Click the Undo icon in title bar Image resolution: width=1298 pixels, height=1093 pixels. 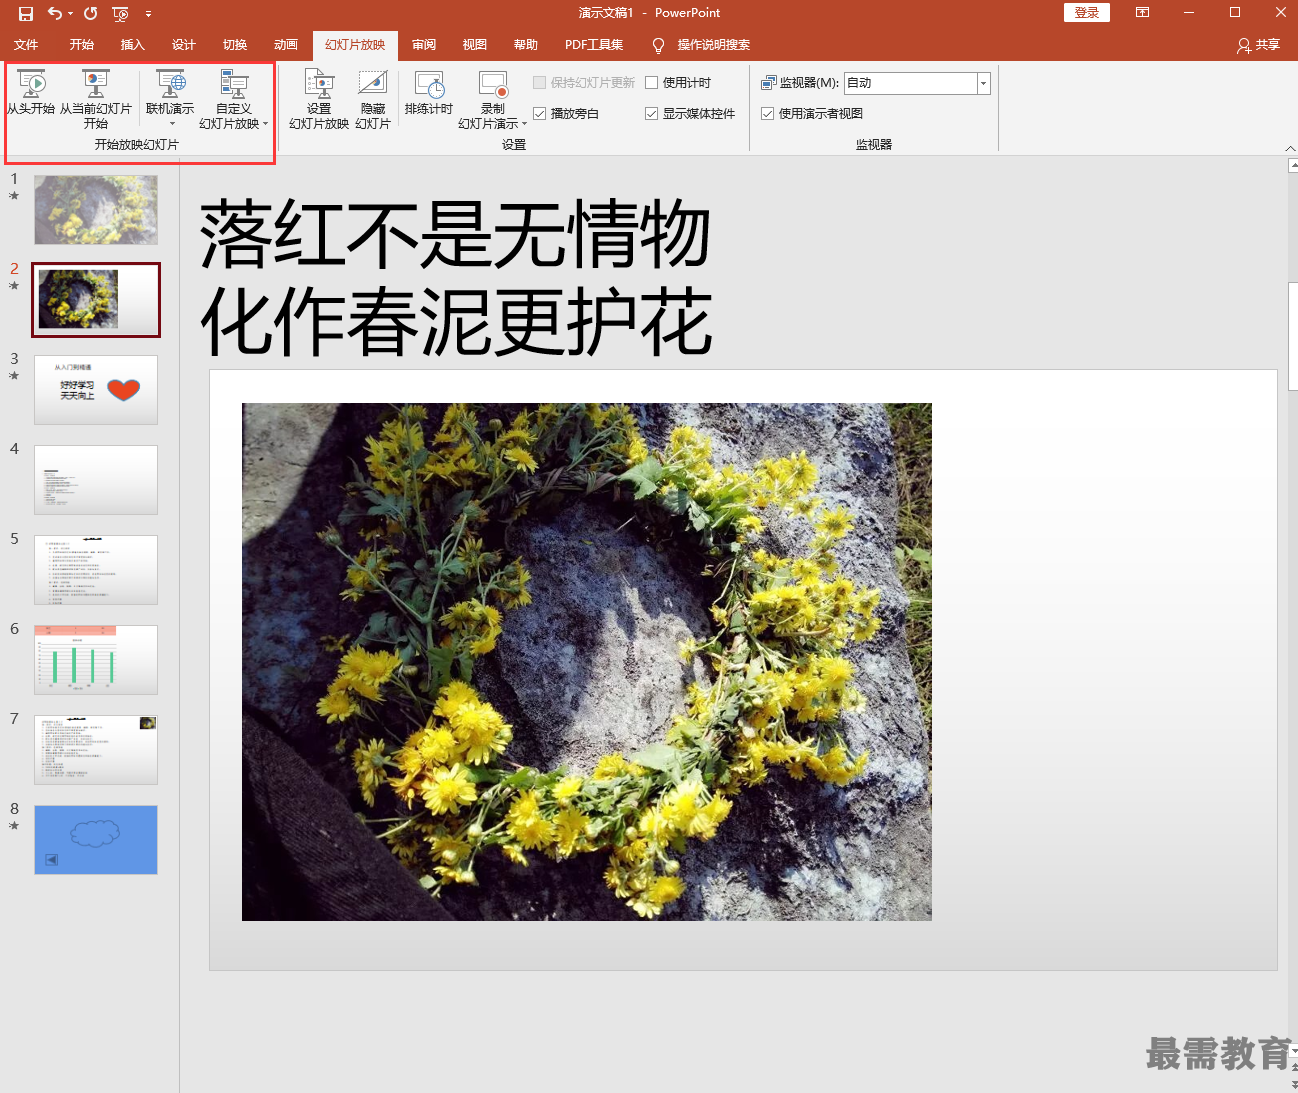54,13
